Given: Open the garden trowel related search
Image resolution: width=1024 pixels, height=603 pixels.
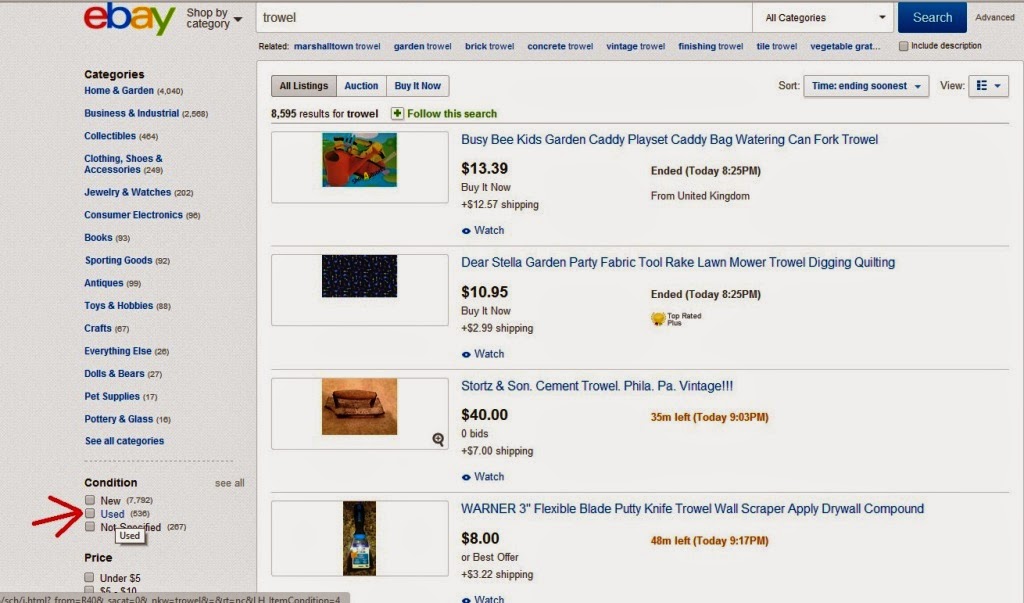Looking at the screenshot, I should point(423,46).
